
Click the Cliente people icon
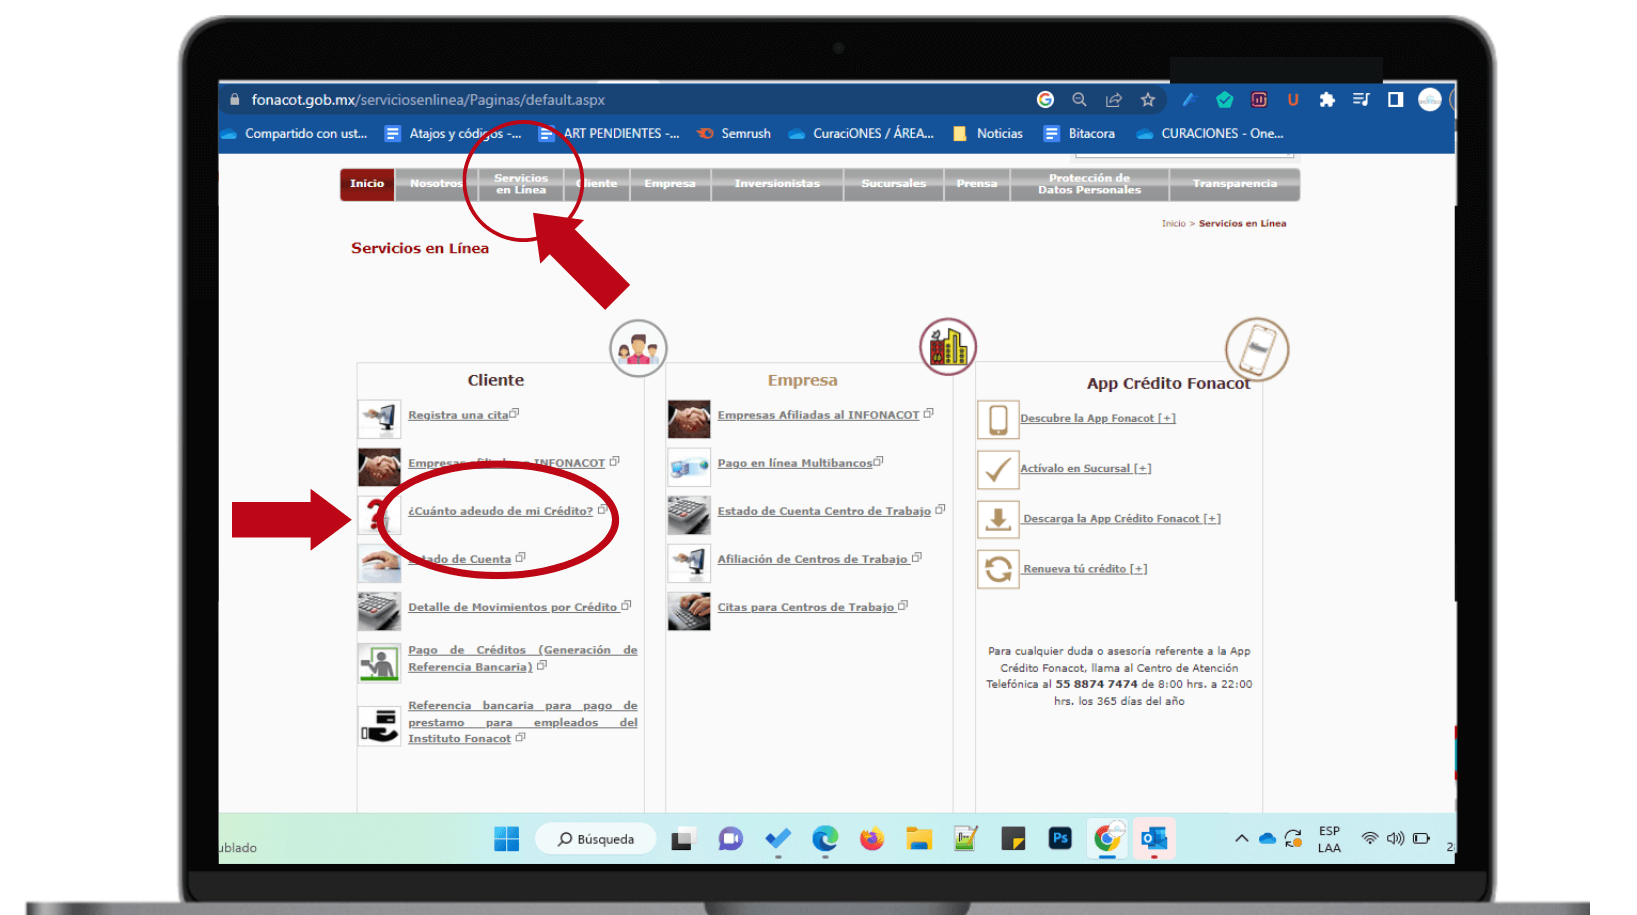point(638,349)
